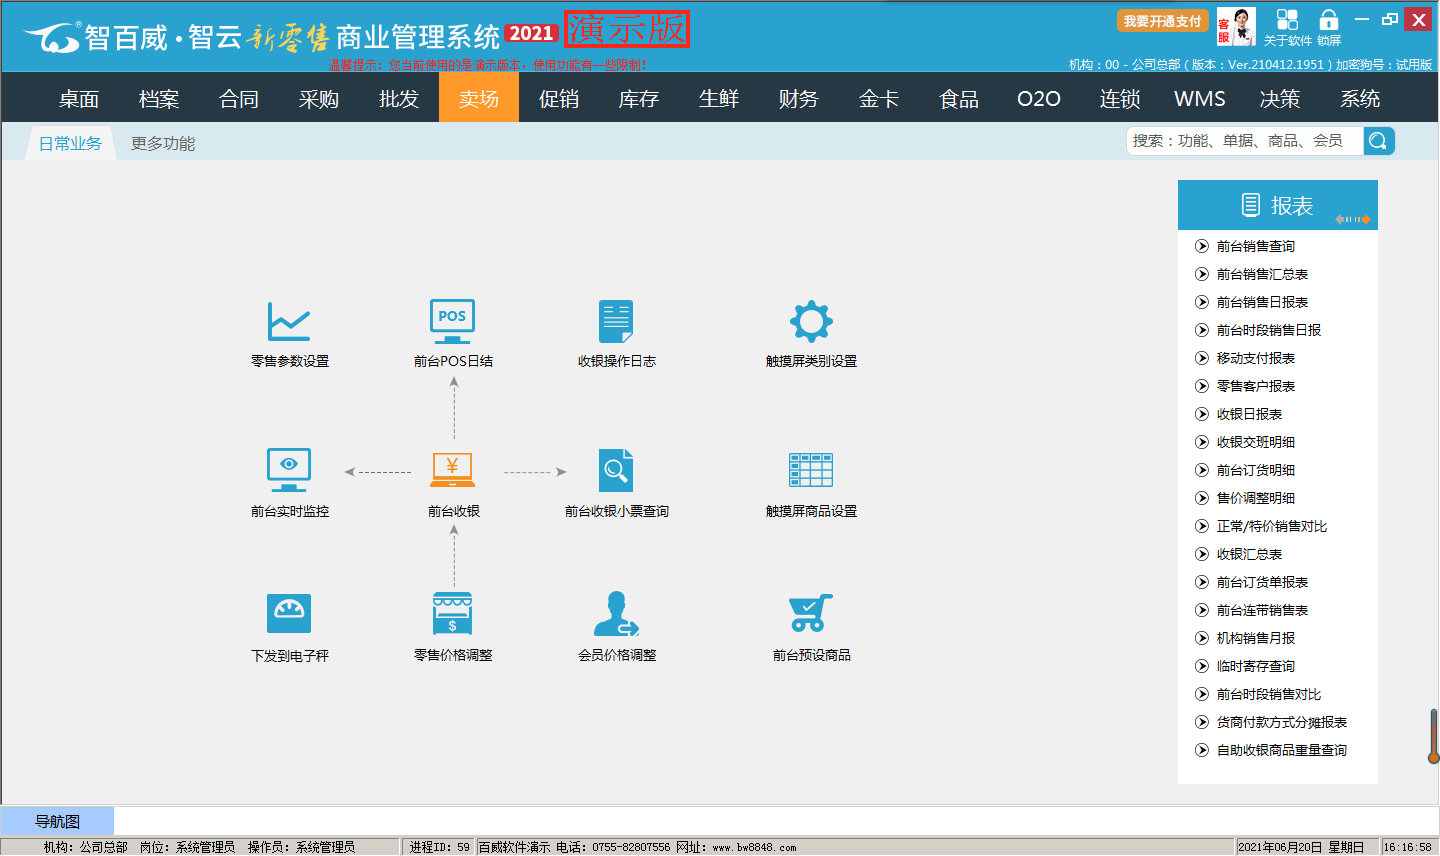The width and height of the screenshot is (1440, 856).
Task: Switch to 更多功能 tab
Action: coord(163,144)
